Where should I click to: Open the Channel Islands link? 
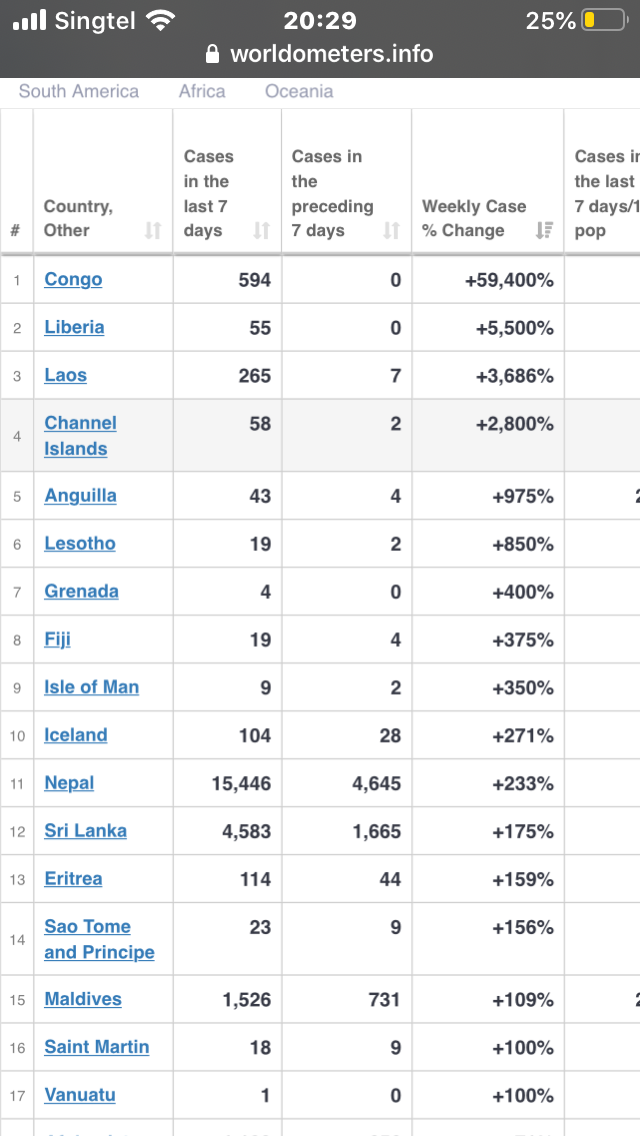[x=80, y=435]
